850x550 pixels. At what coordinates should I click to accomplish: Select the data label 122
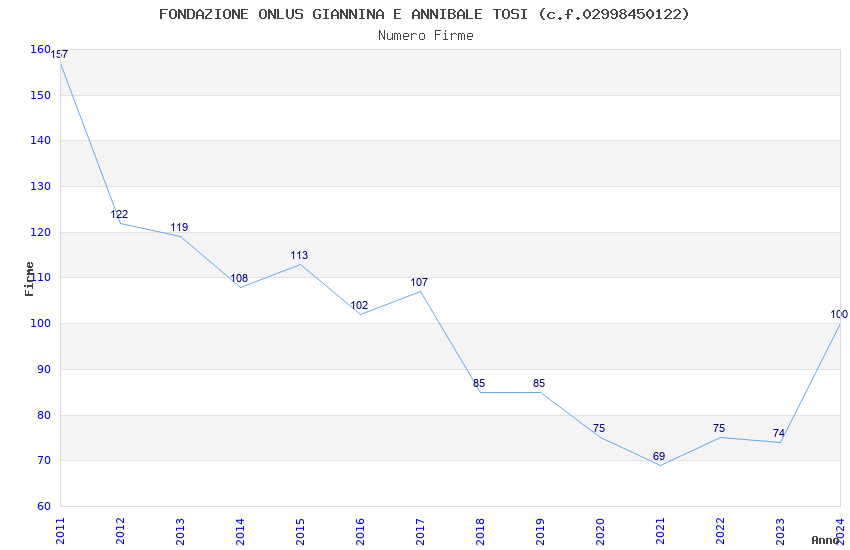pos(119,215)
